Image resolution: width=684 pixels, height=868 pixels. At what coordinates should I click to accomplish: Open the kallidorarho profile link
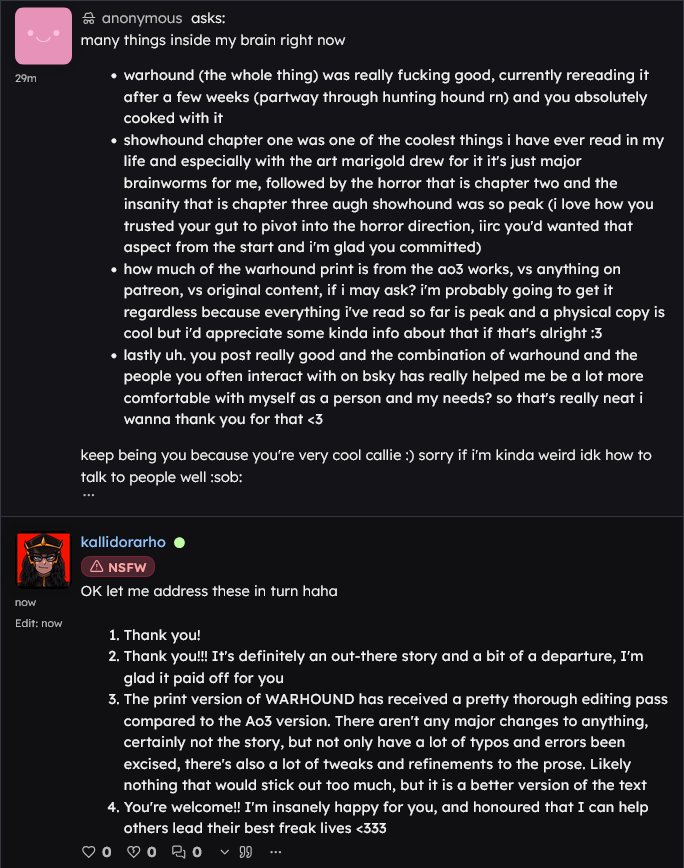click(124, 542)
